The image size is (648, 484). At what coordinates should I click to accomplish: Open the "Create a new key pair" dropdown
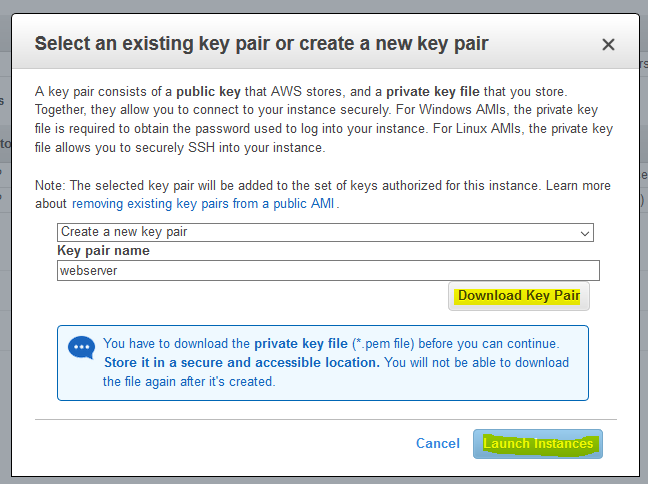(x=325, y=232)
